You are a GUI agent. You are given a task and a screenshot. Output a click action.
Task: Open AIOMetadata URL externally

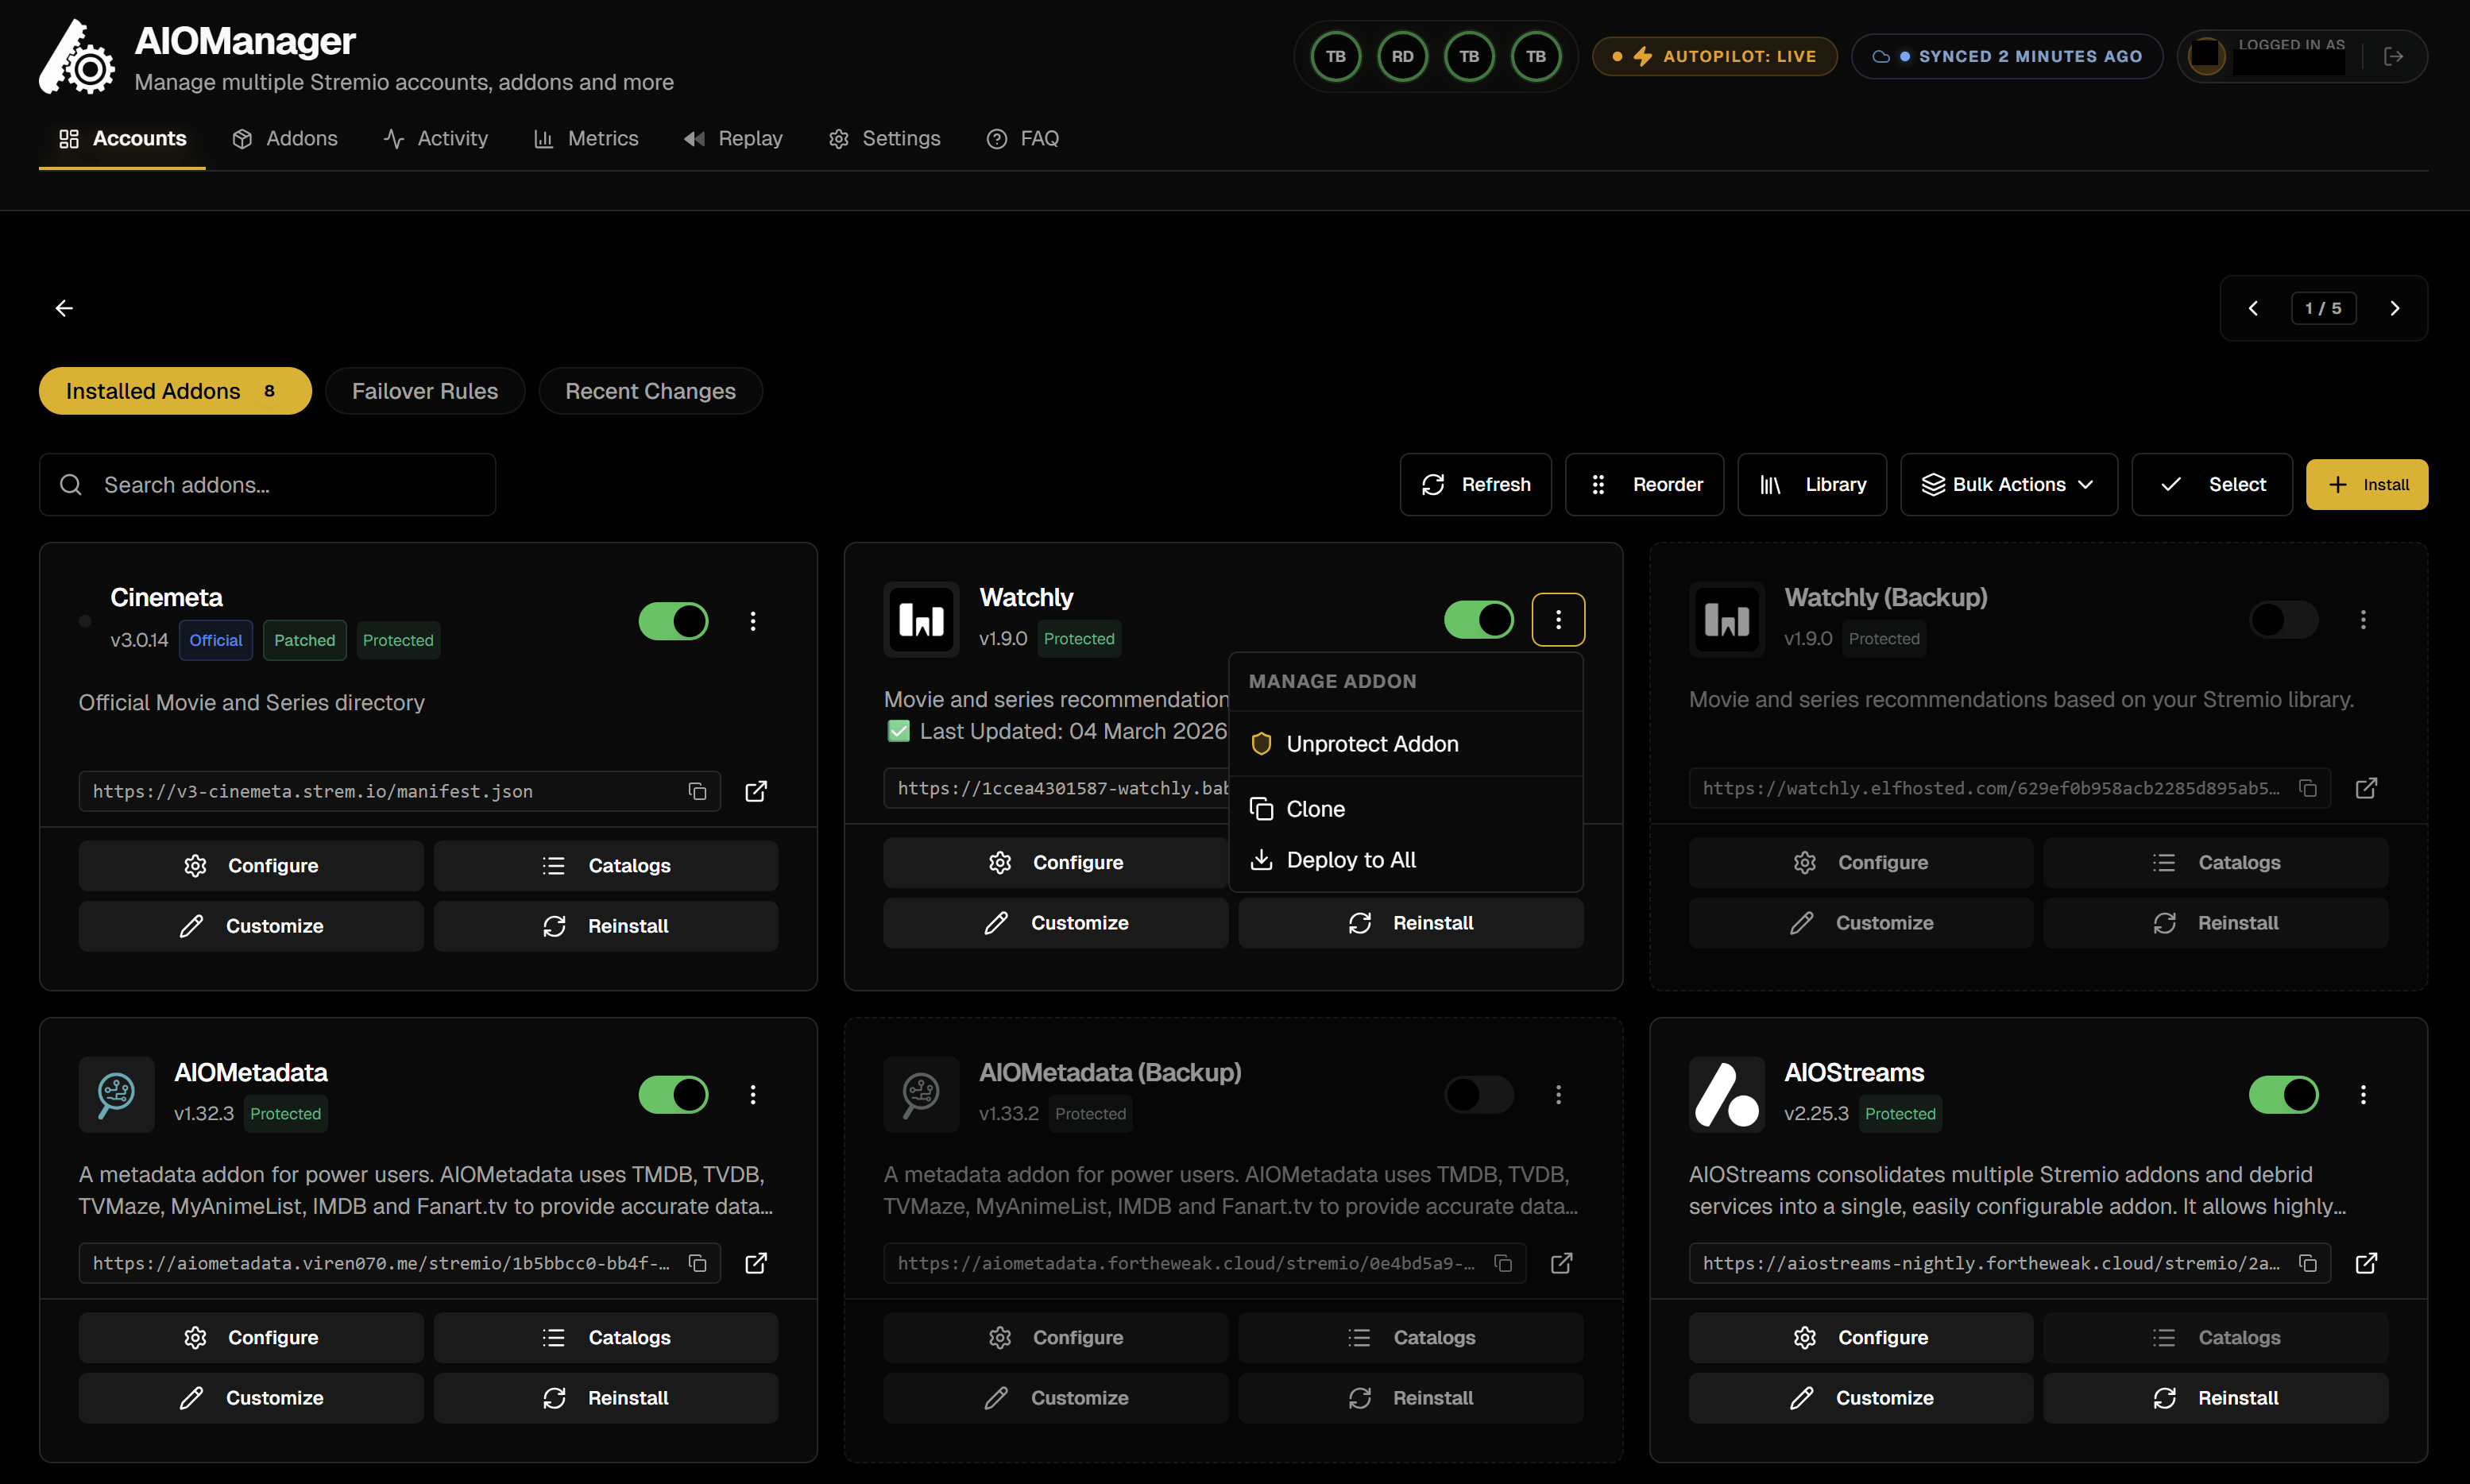pyautogui.click(x=756, y=1263)
